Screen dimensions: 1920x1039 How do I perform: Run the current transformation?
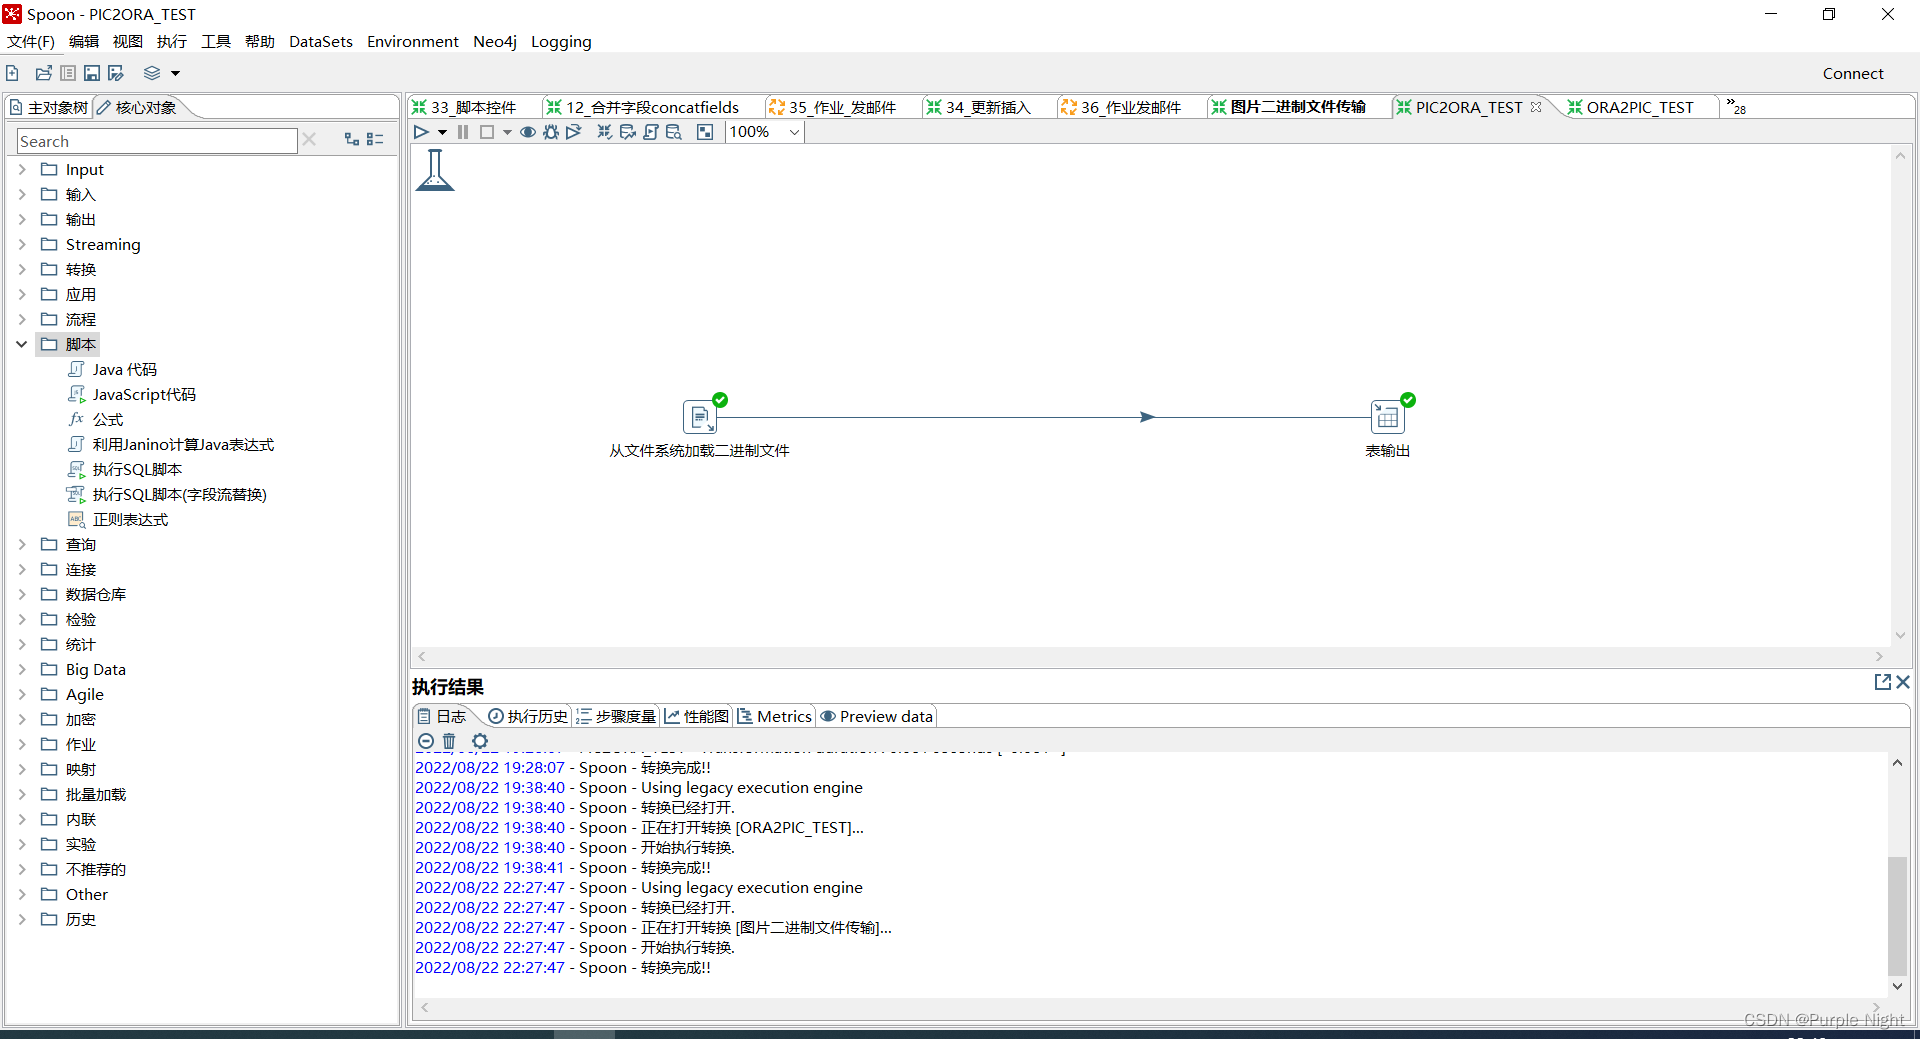point(421,131)
